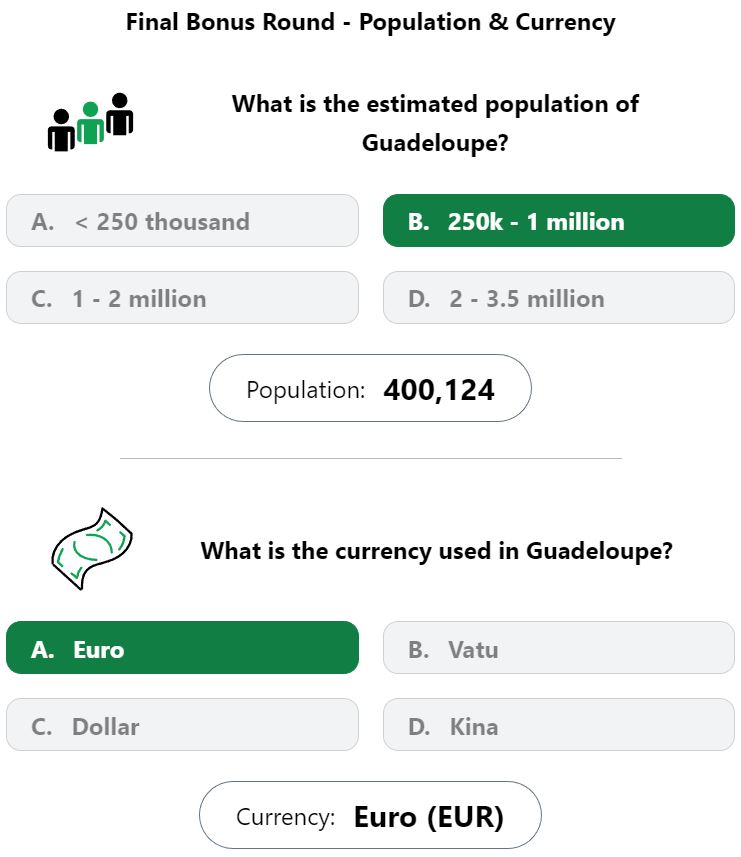Click the Population 400,124 result pill
The height and width of the screenshot is (857, 741).
click(x=370, y=388)
